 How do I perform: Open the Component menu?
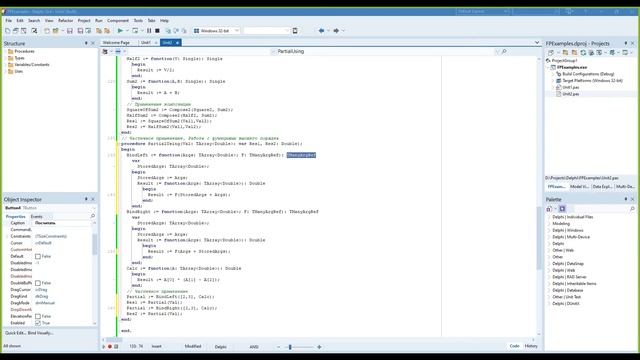point(118,20)
